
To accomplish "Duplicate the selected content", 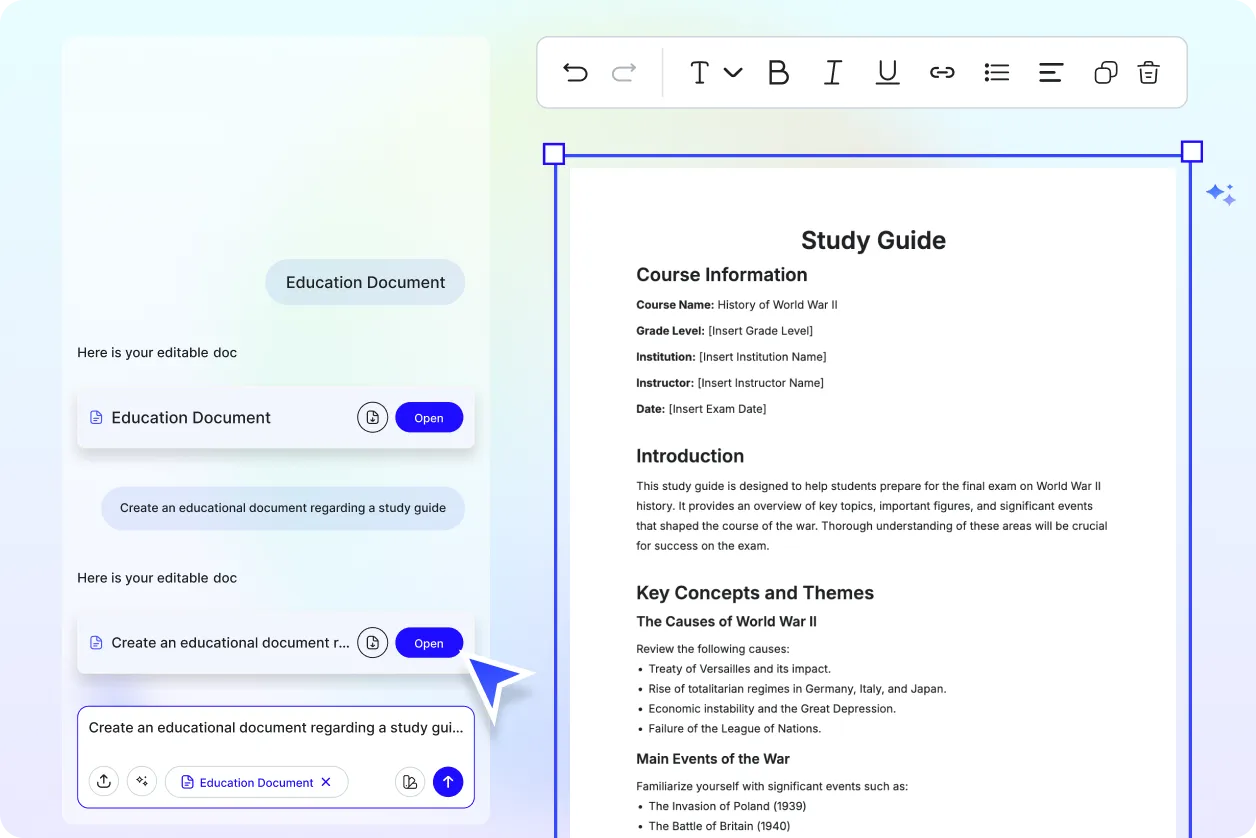I will 1105,72.
